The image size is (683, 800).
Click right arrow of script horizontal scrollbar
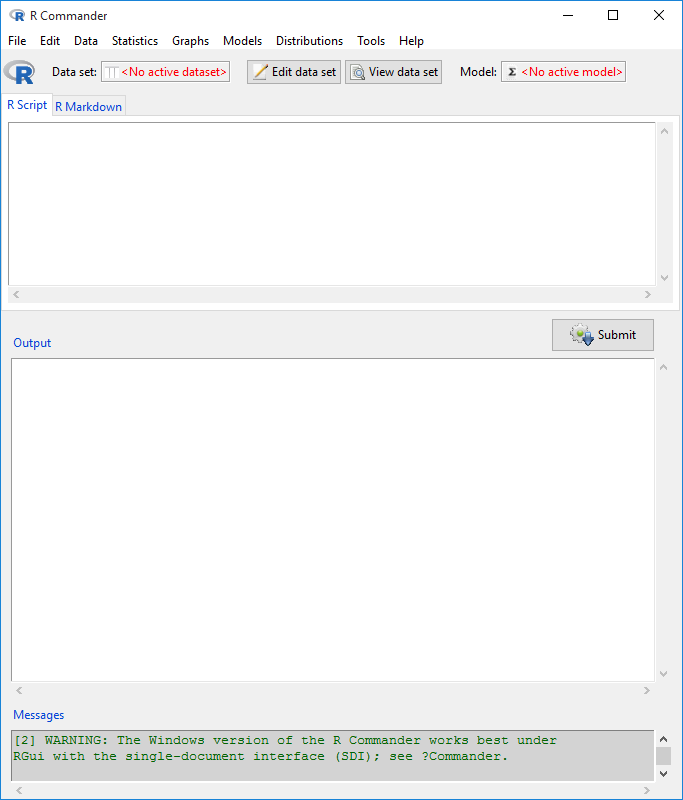click(x=648, y=295)
